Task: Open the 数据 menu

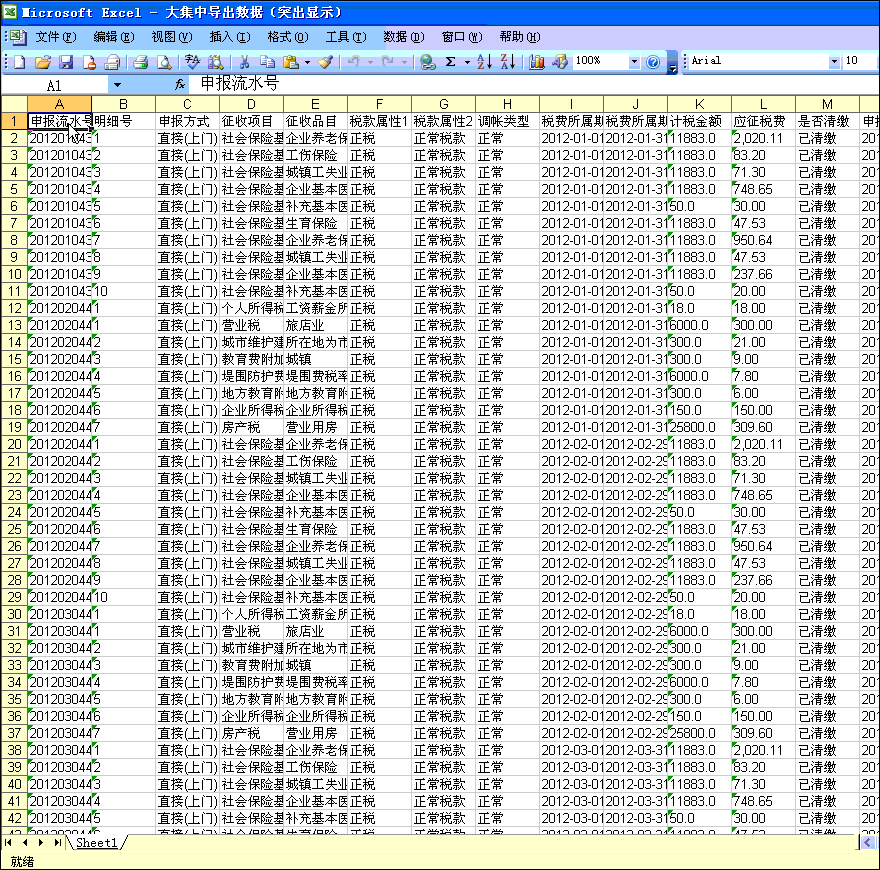Action: pyautogui.click(x=395, y=37)
